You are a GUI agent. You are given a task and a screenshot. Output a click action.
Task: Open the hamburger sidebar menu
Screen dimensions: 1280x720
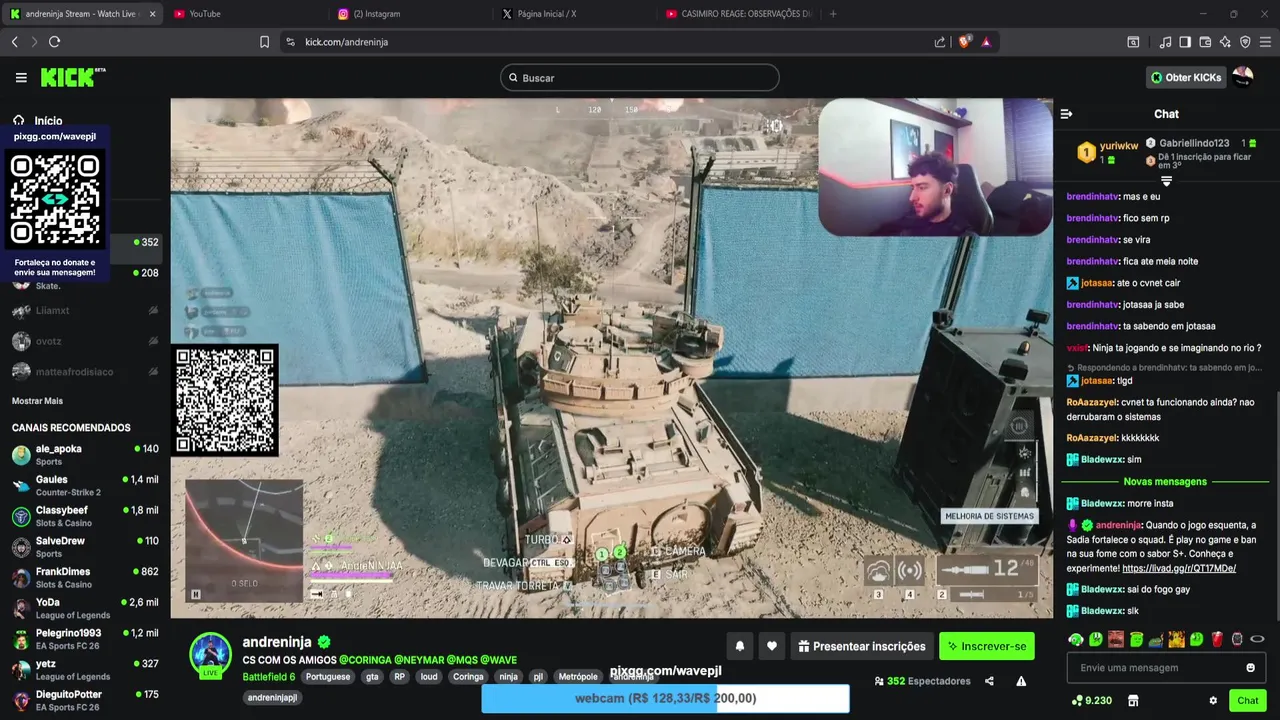pyautogui.click(x=21, y=77)
